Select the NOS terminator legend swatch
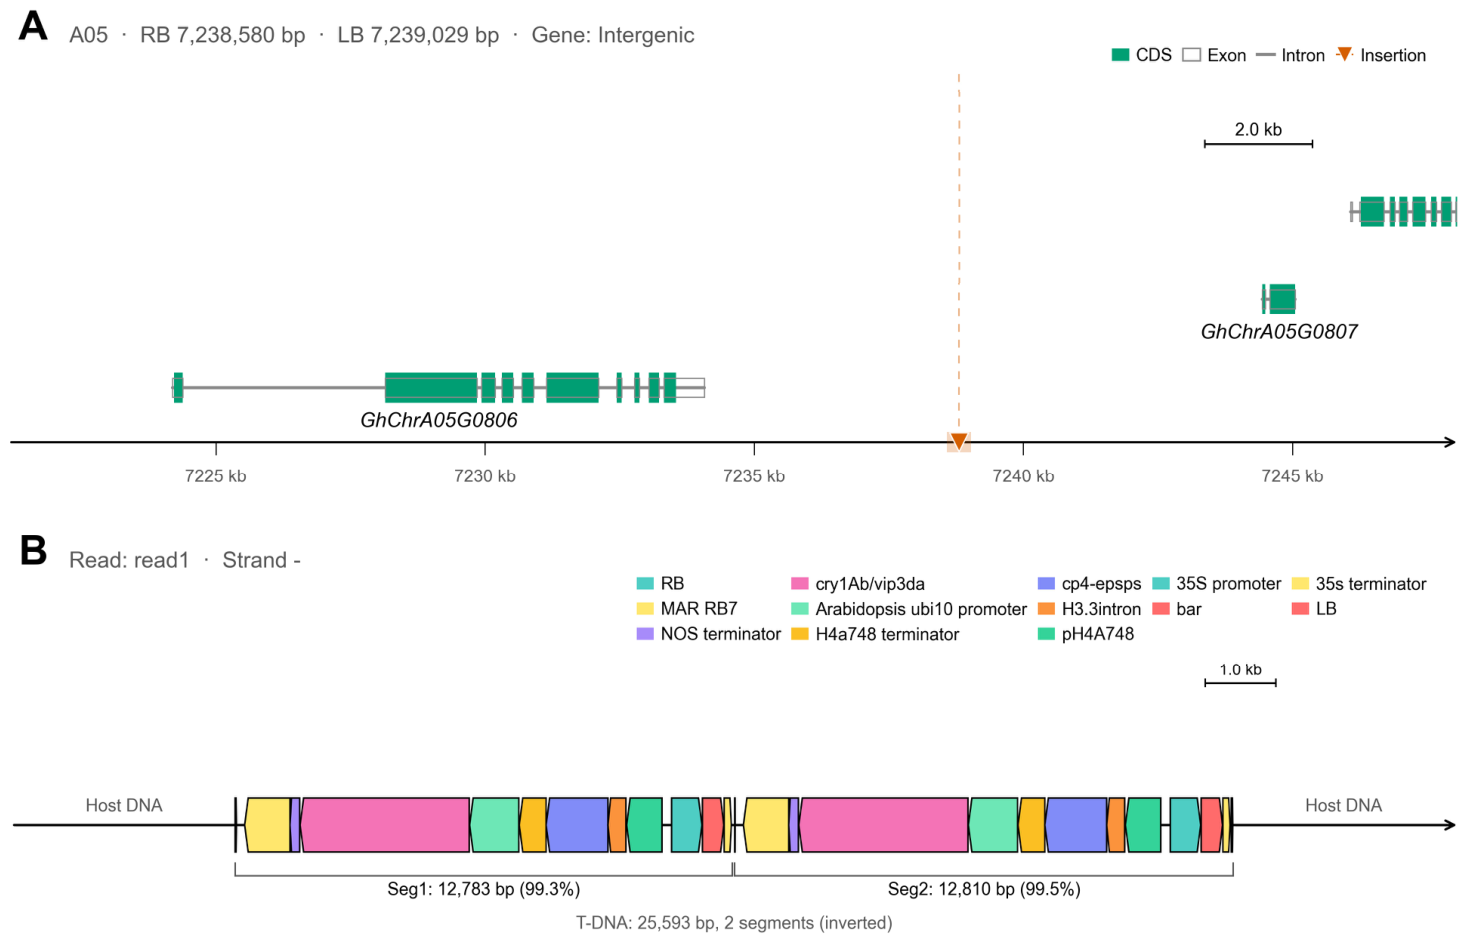1466x942 pixels. [645, 633]
